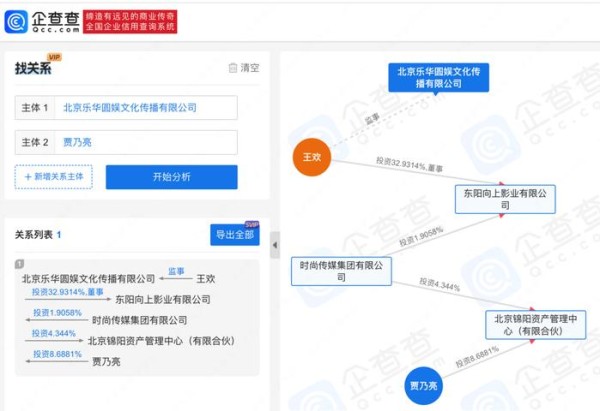The image size is (600, 411).
Task: Click the trash icon next to 清空
Action: click(233, 68)
